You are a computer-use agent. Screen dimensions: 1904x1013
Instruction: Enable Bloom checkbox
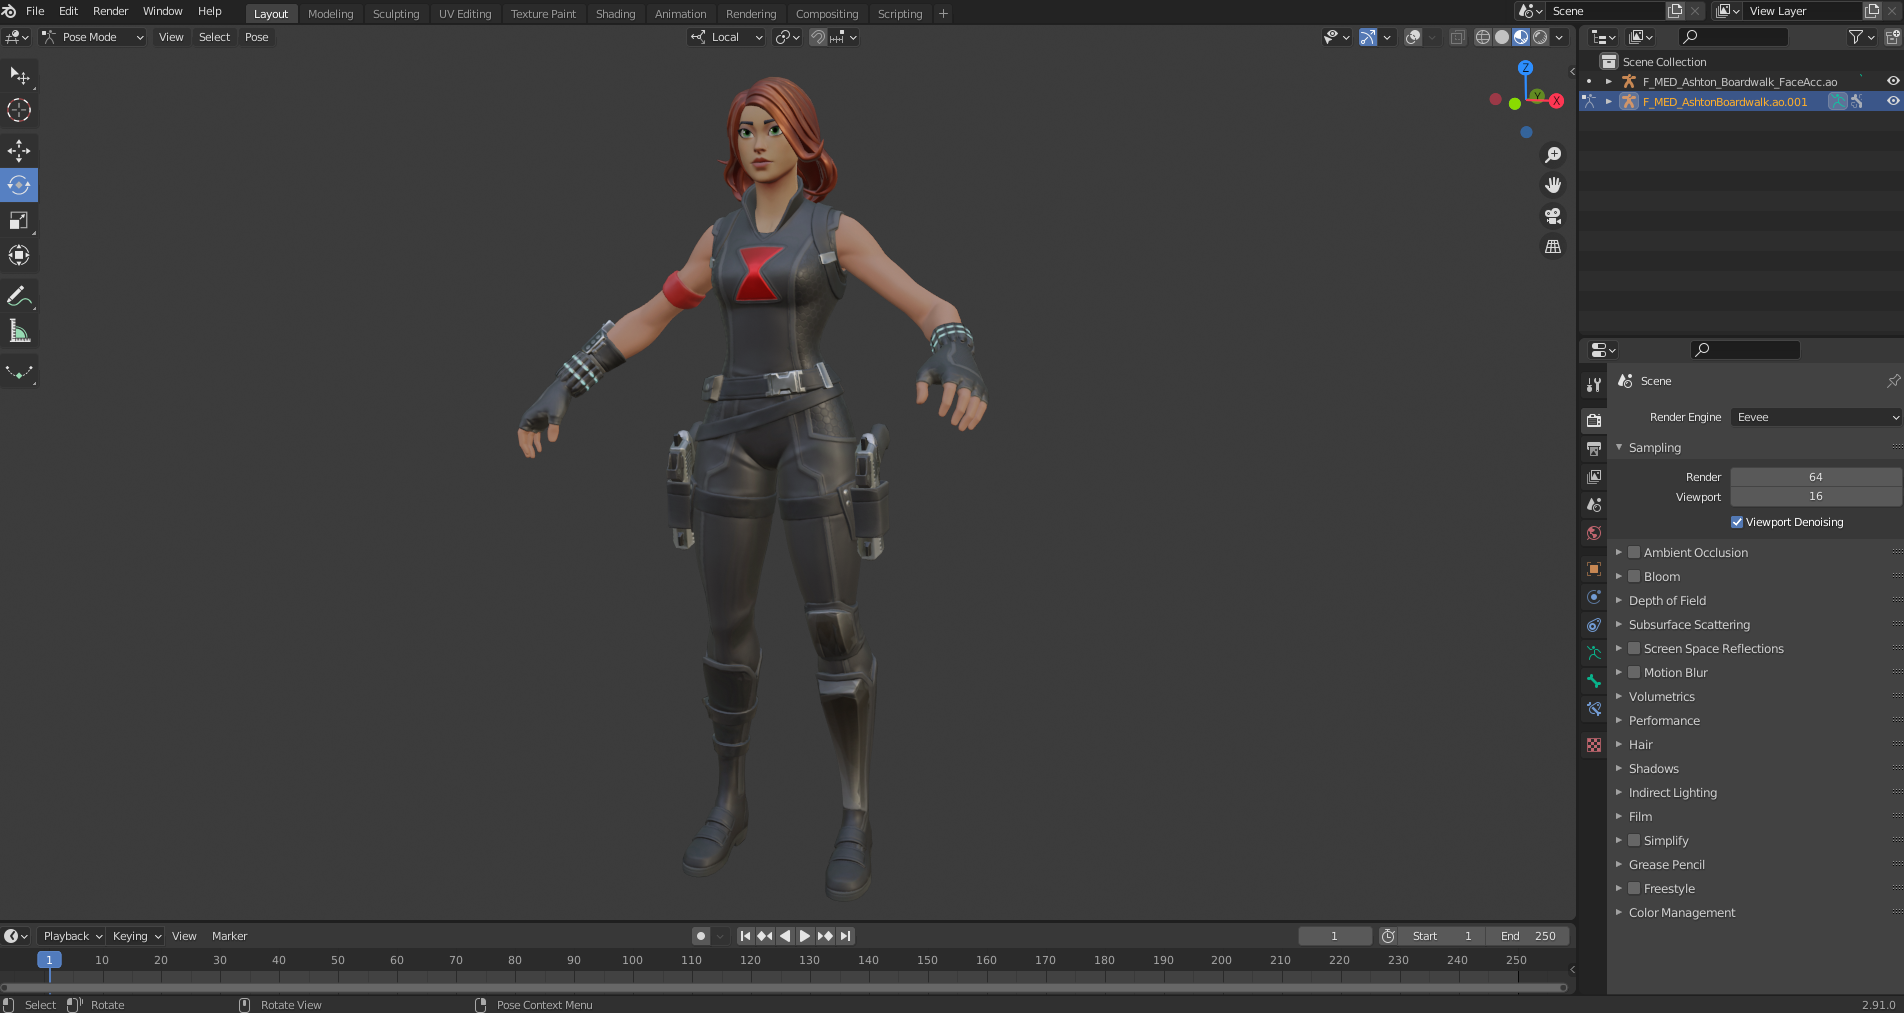coord(1634,576)
